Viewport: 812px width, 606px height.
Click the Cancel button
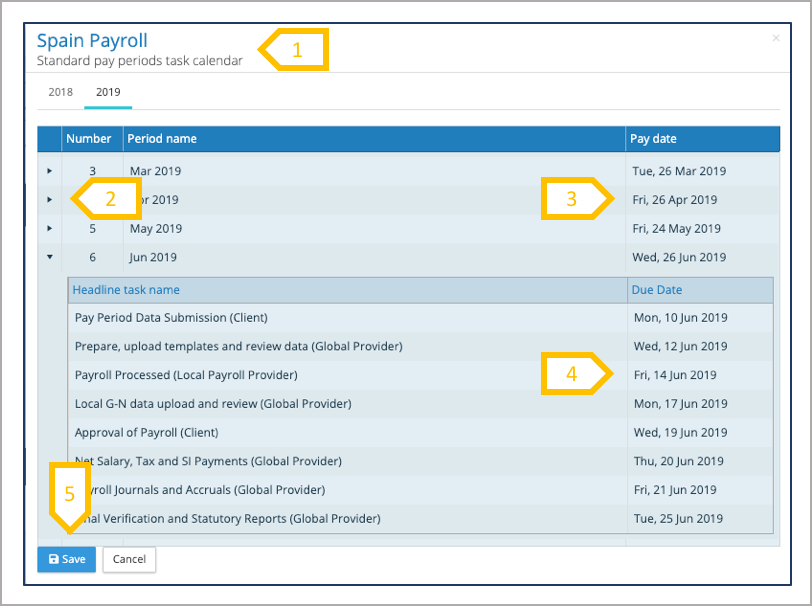click(129, 560)
